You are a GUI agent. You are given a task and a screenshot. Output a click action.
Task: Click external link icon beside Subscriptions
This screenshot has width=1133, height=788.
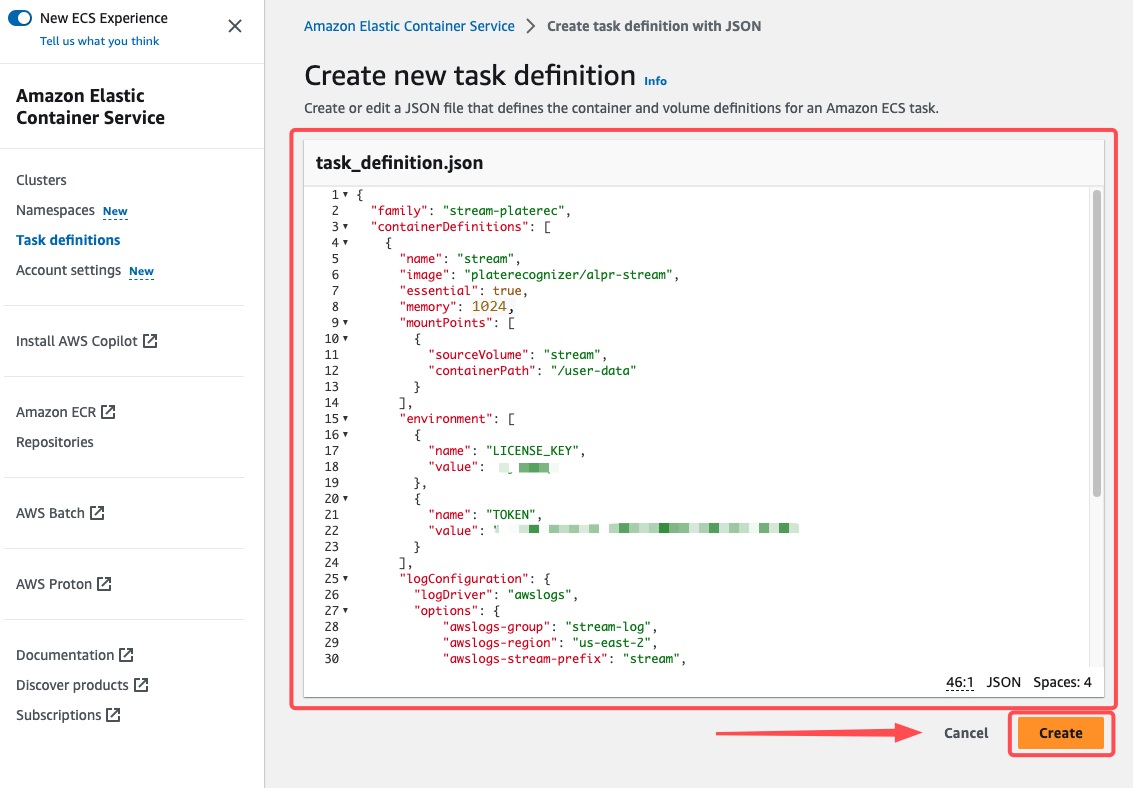pos(114,715)
